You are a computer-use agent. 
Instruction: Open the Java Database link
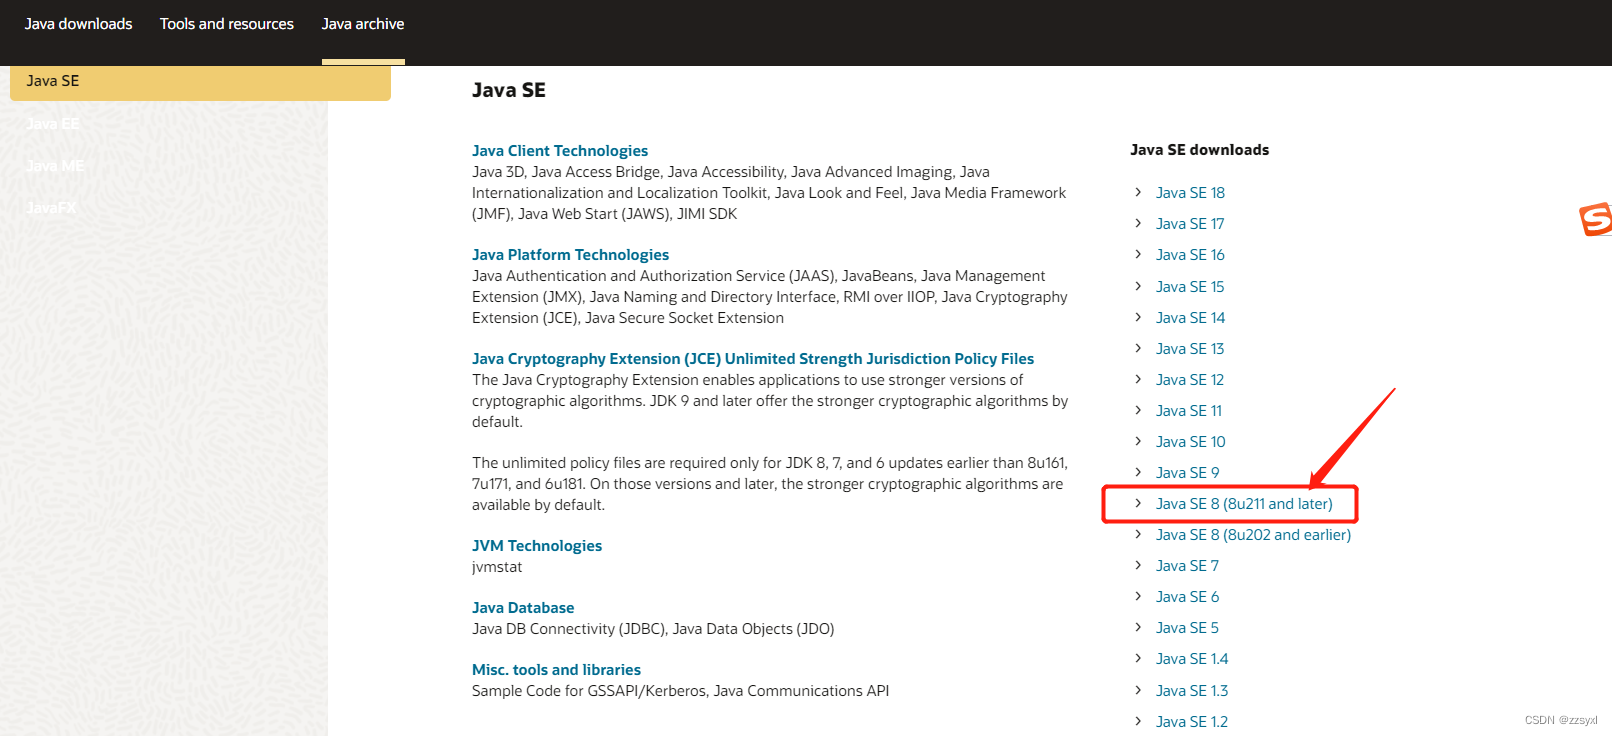point(523,608)
